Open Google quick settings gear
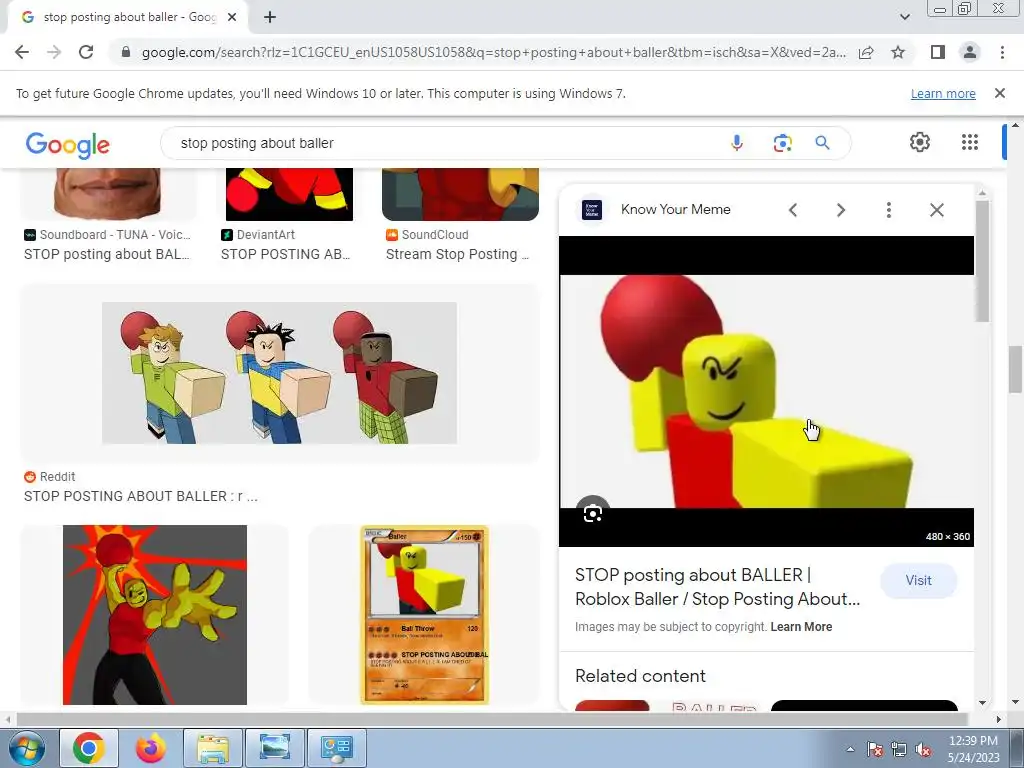1024x768 pixels. tap(920, 142)
